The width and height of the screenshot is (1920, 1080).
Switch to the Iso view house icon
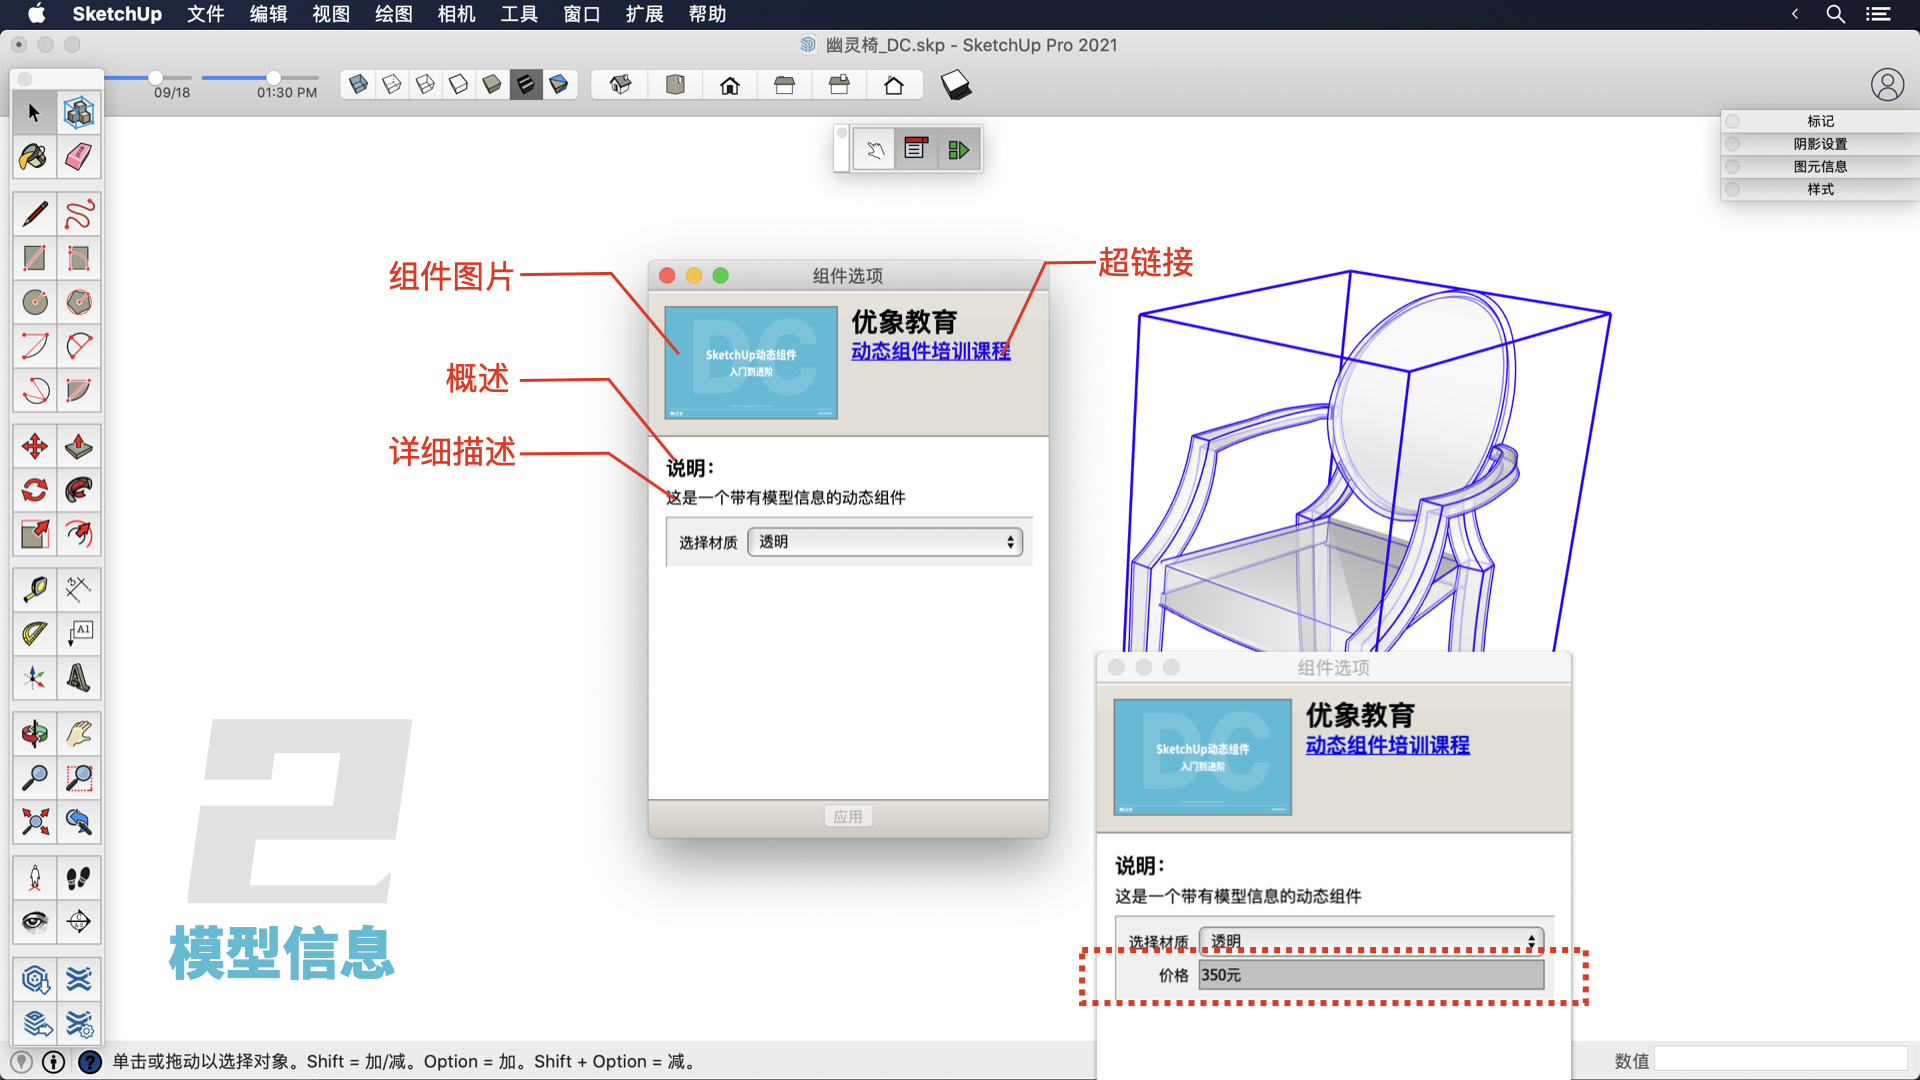coord(620,85)
